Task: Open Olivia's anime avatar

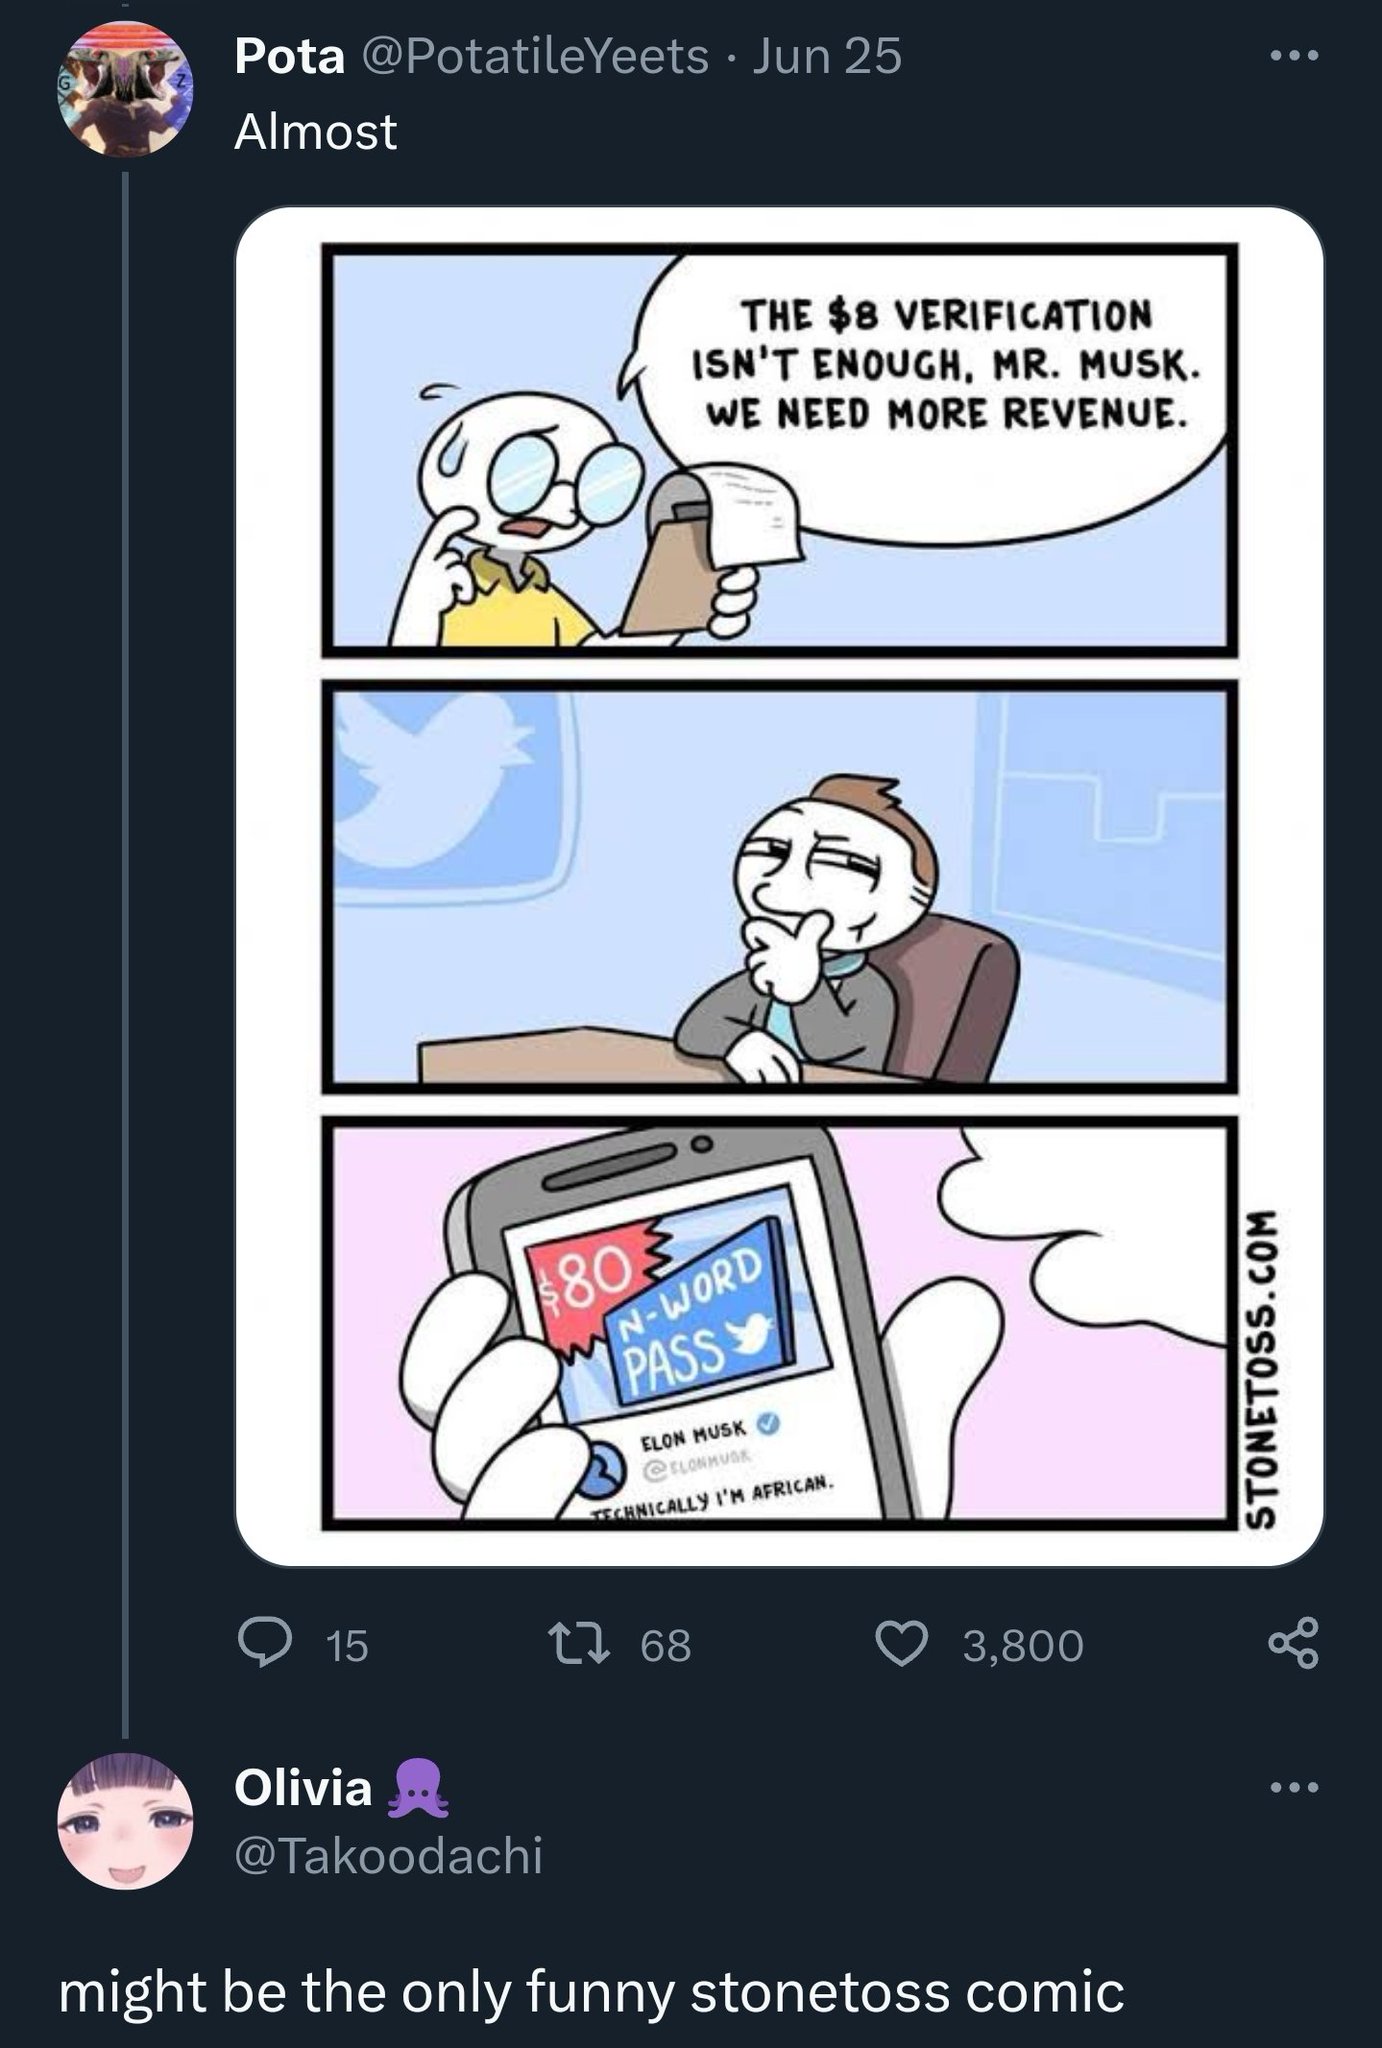Action: coord(124,1821)
